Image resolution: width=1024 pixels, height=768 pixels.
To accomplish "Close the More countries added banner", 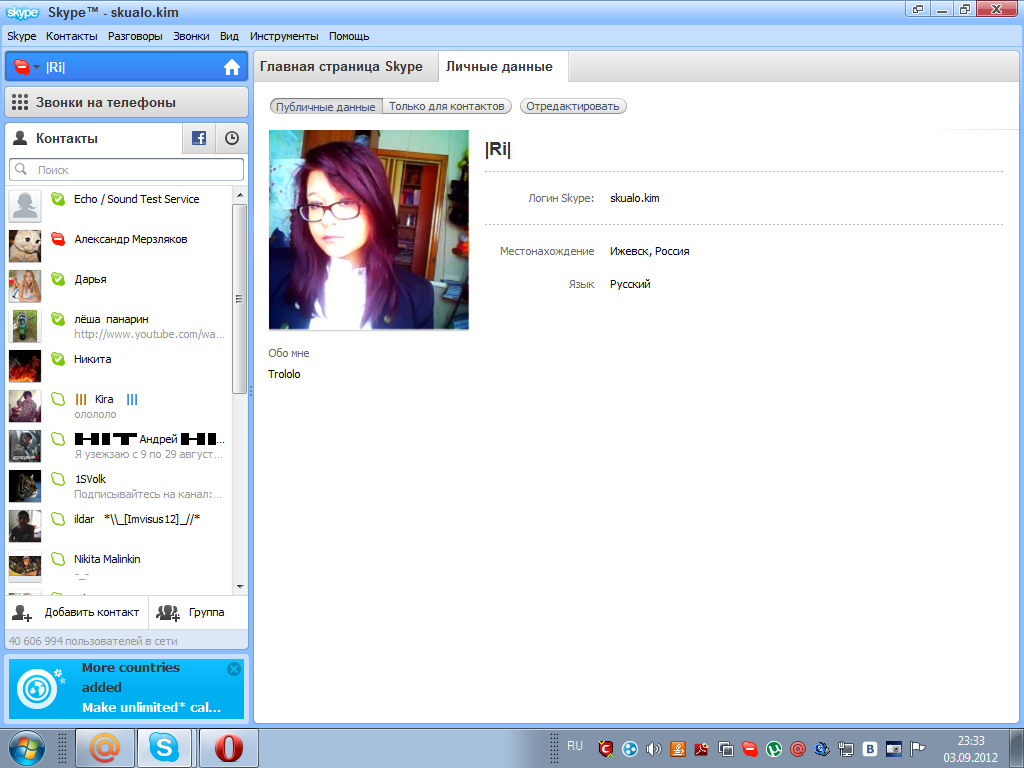I will (x=234, y=669).
